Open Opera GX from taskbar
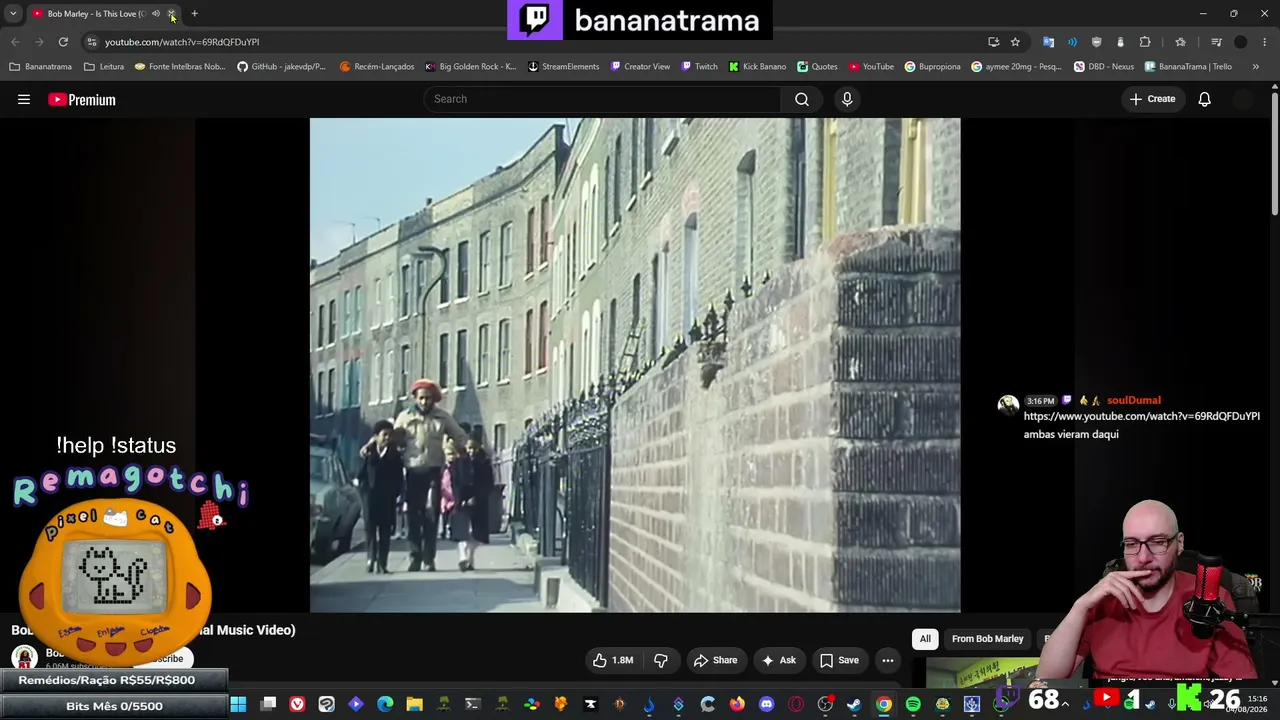The height and width of the screenshot is (720, 1280). (796, 705)
